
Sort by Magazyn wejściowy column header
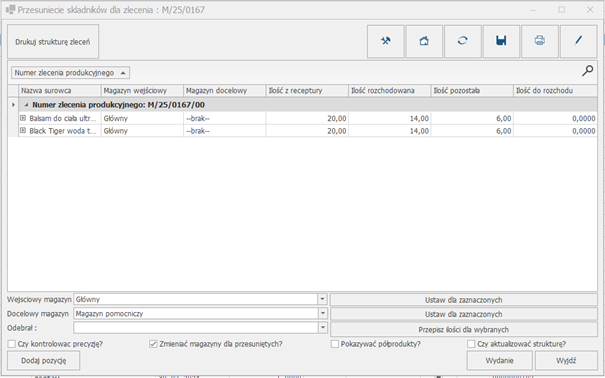(142, 91)
